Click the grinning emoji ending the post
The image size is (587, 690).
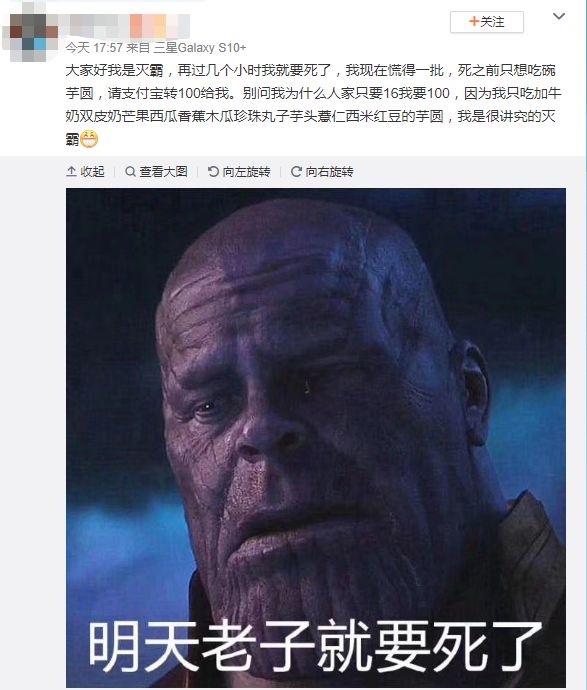point(88,139)
